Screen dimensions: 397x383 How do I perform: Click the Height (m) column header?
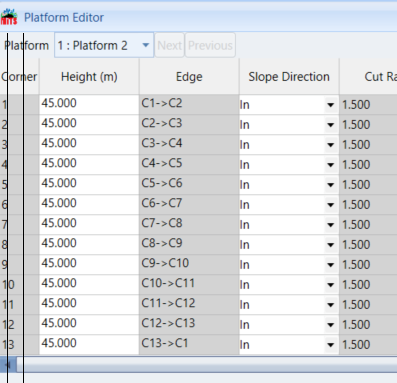click(x=89, y=77)
